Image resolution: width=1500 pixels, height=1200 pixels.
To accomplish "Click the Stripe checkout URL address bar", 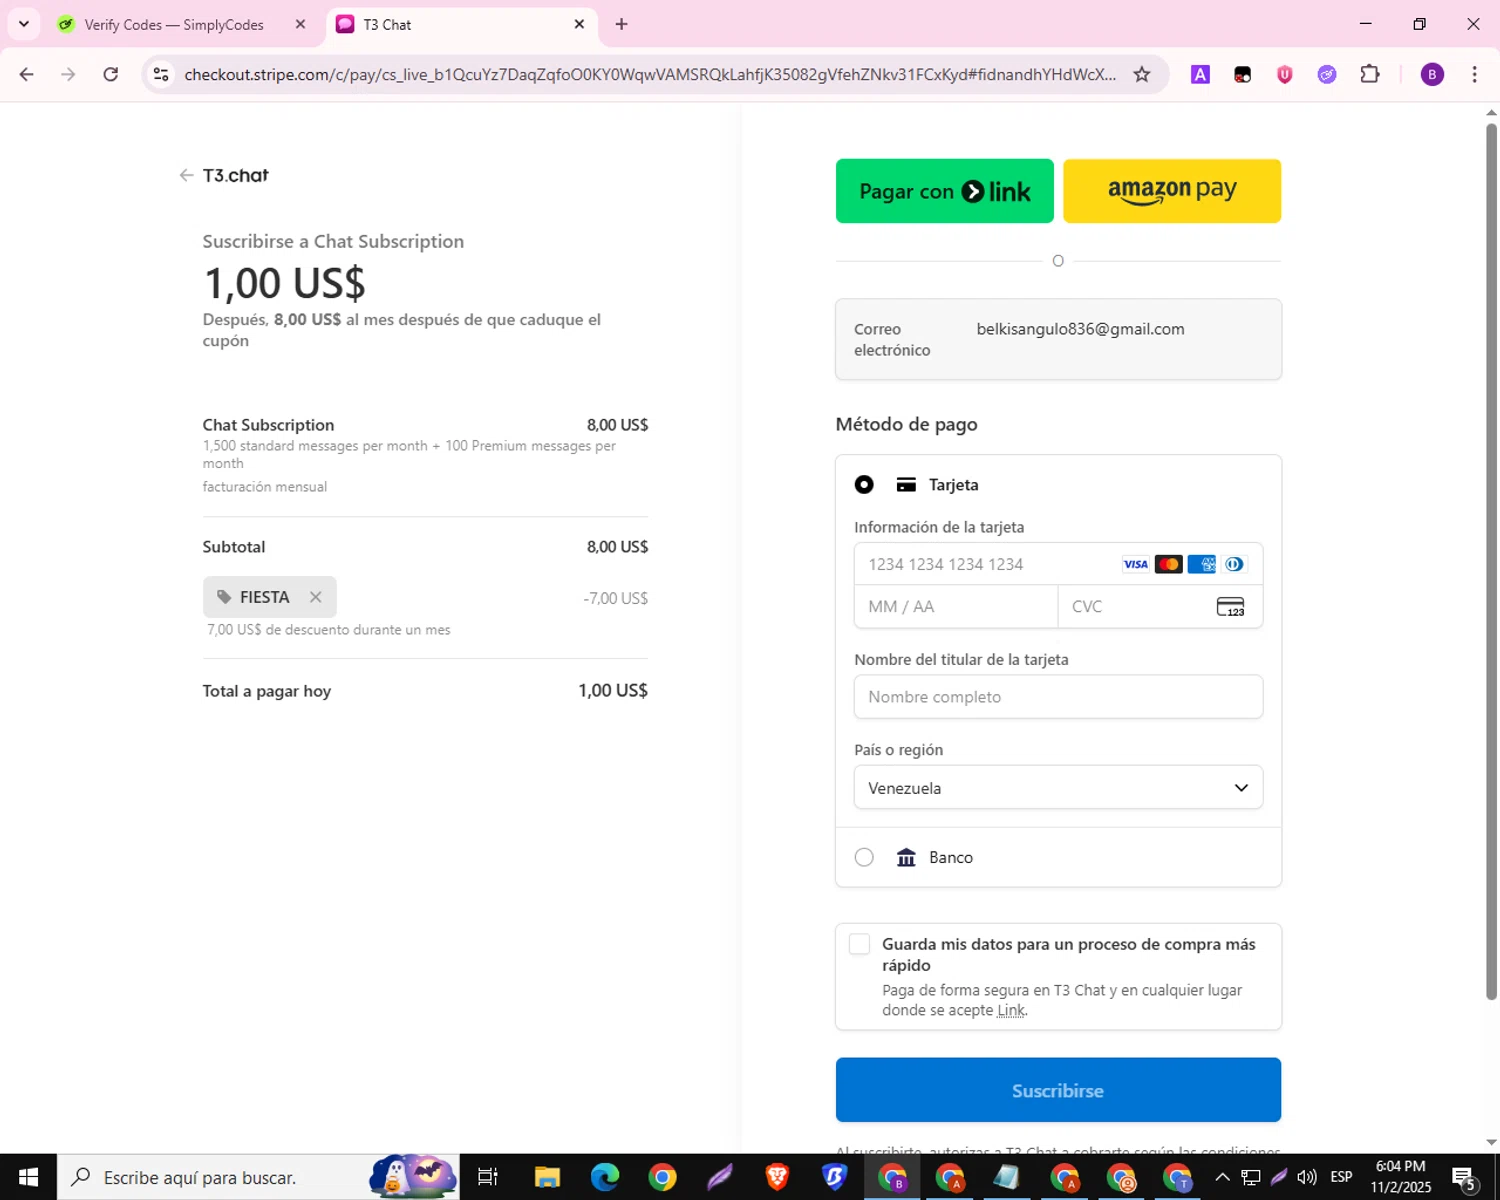I will point(650,74).
